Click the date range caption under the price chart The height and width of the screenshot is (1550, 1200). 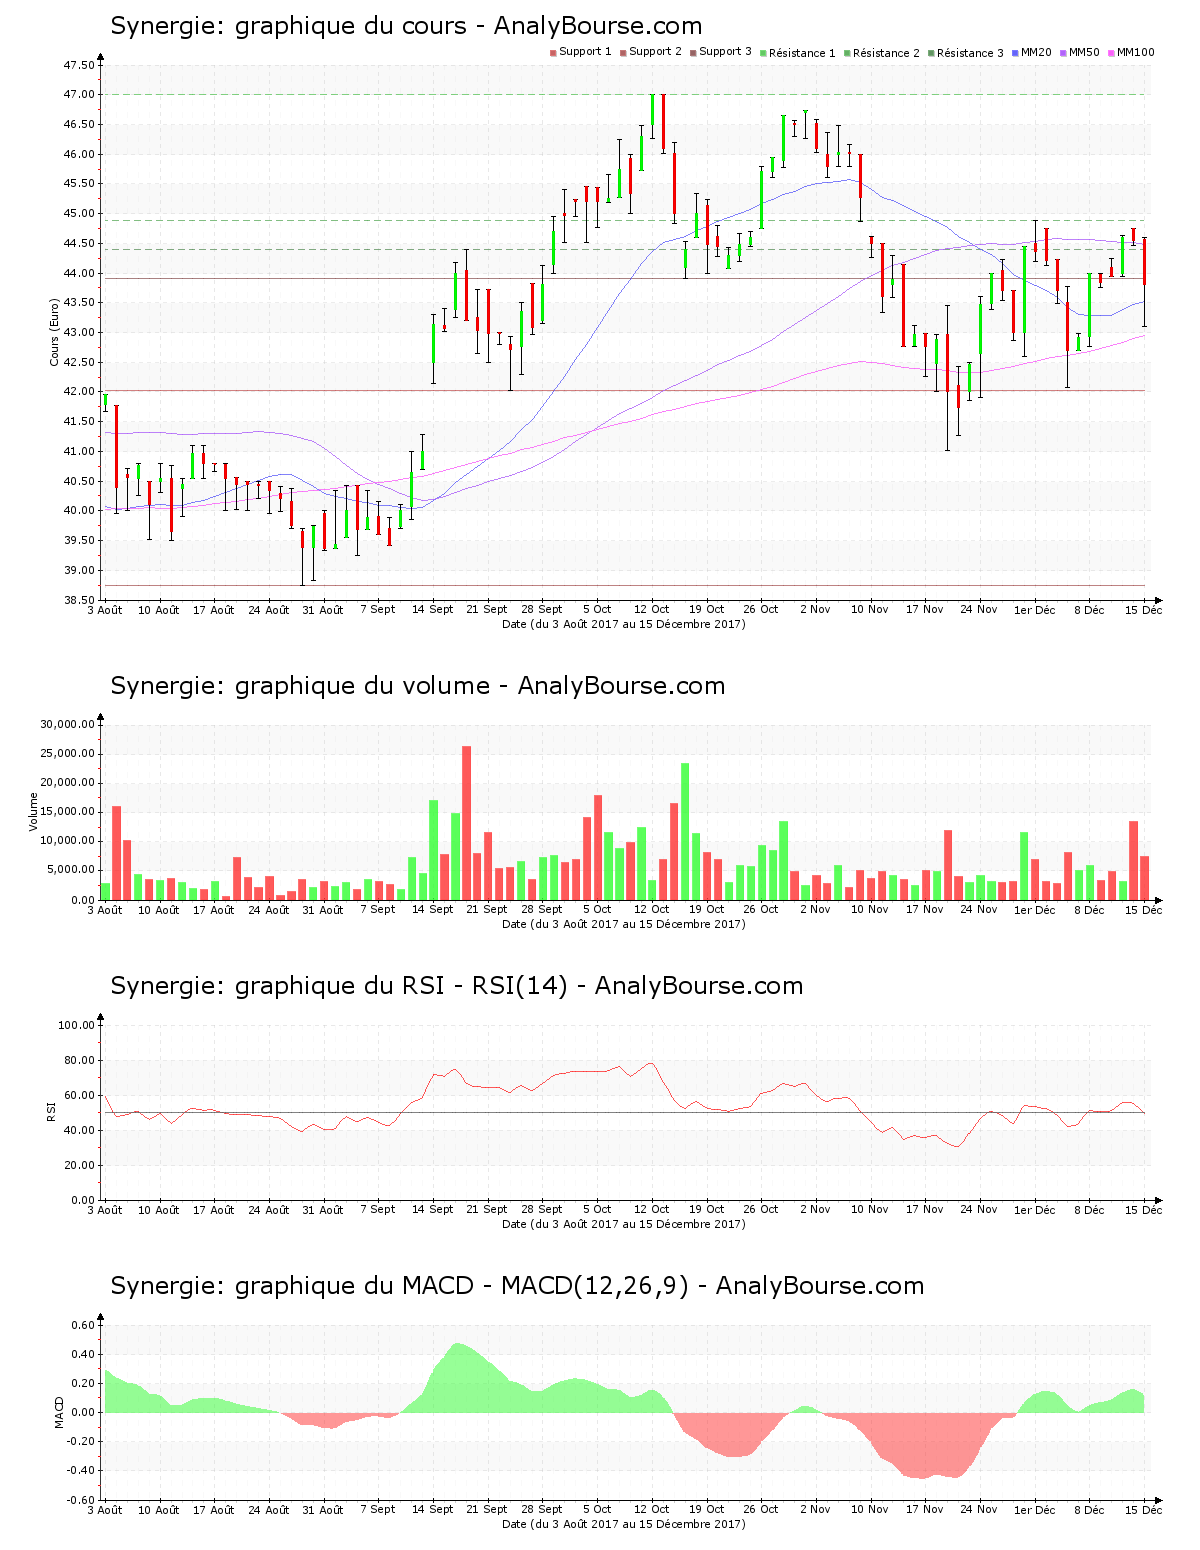coord(623,624)
